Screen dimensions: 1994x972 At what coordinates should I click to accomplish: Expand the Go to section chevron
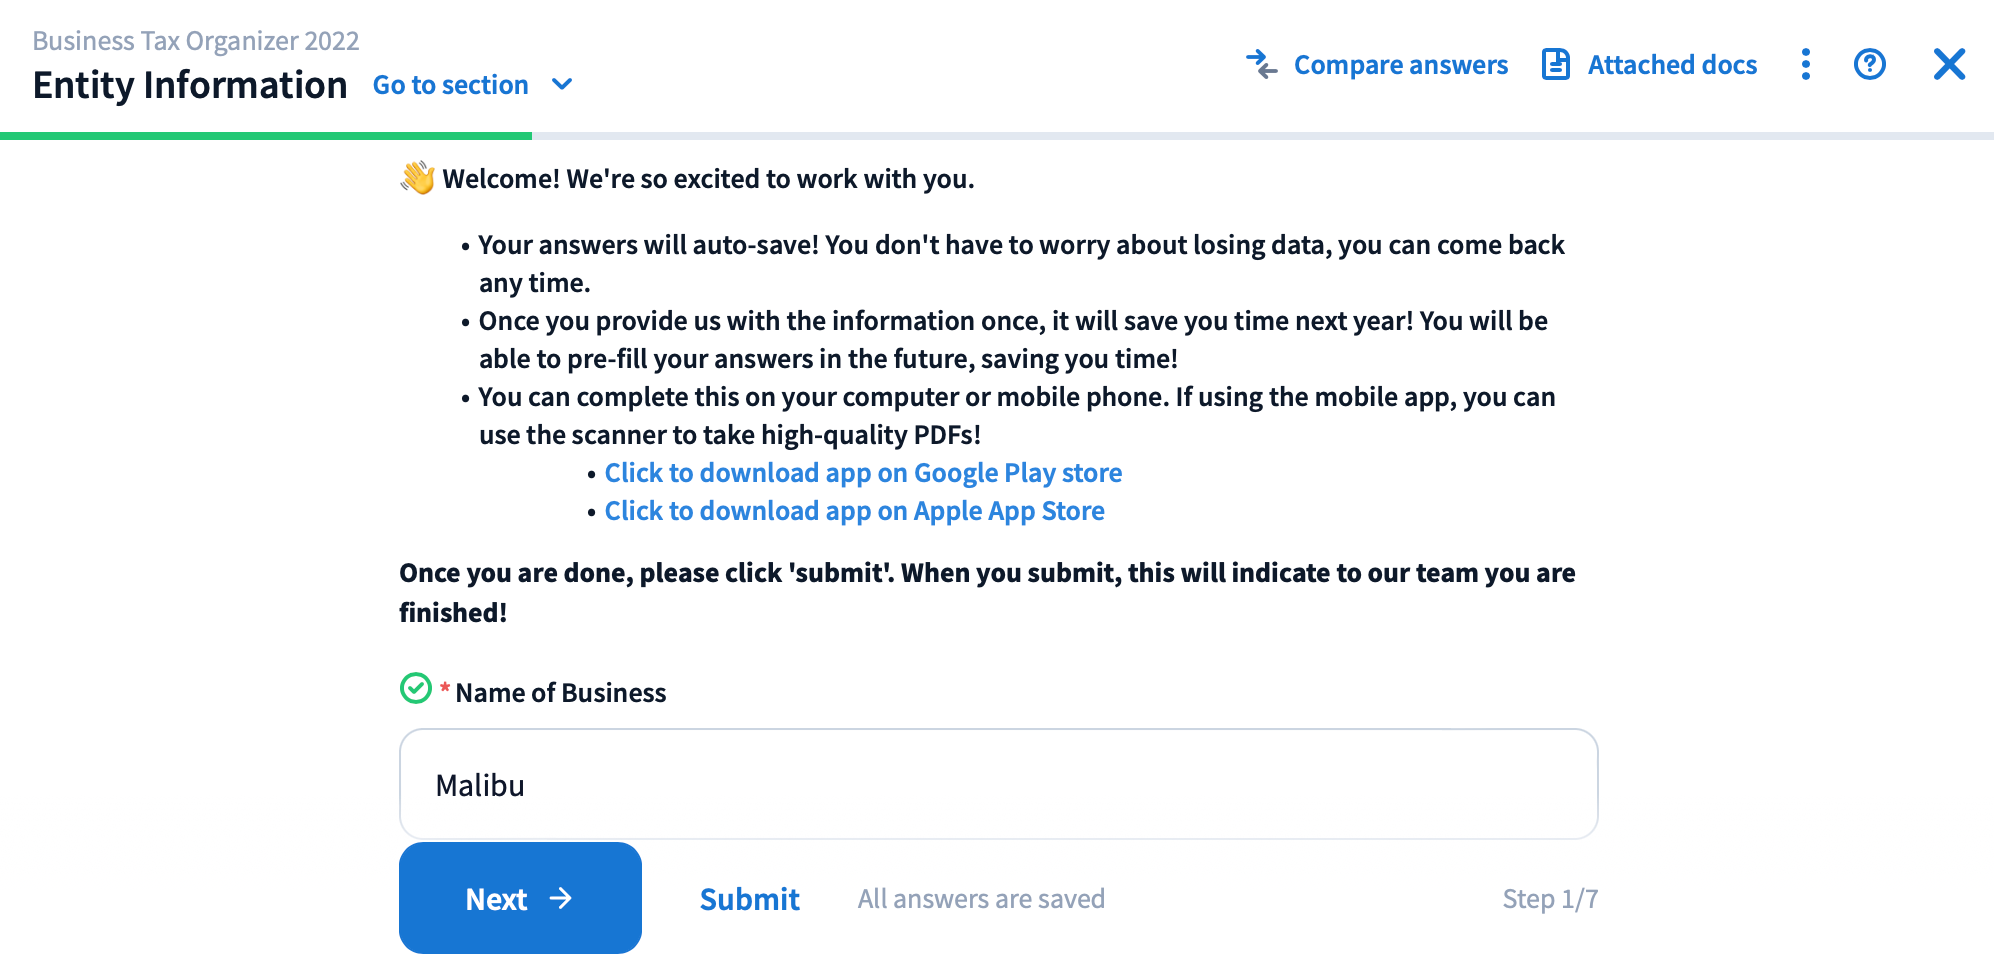coord(562,85)
